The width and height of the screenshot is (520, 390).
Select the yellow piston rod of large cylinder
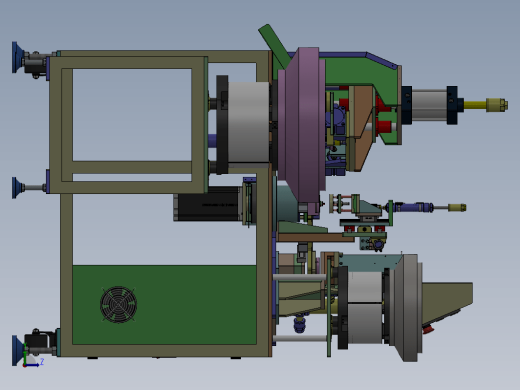click(x=475, y=105)
